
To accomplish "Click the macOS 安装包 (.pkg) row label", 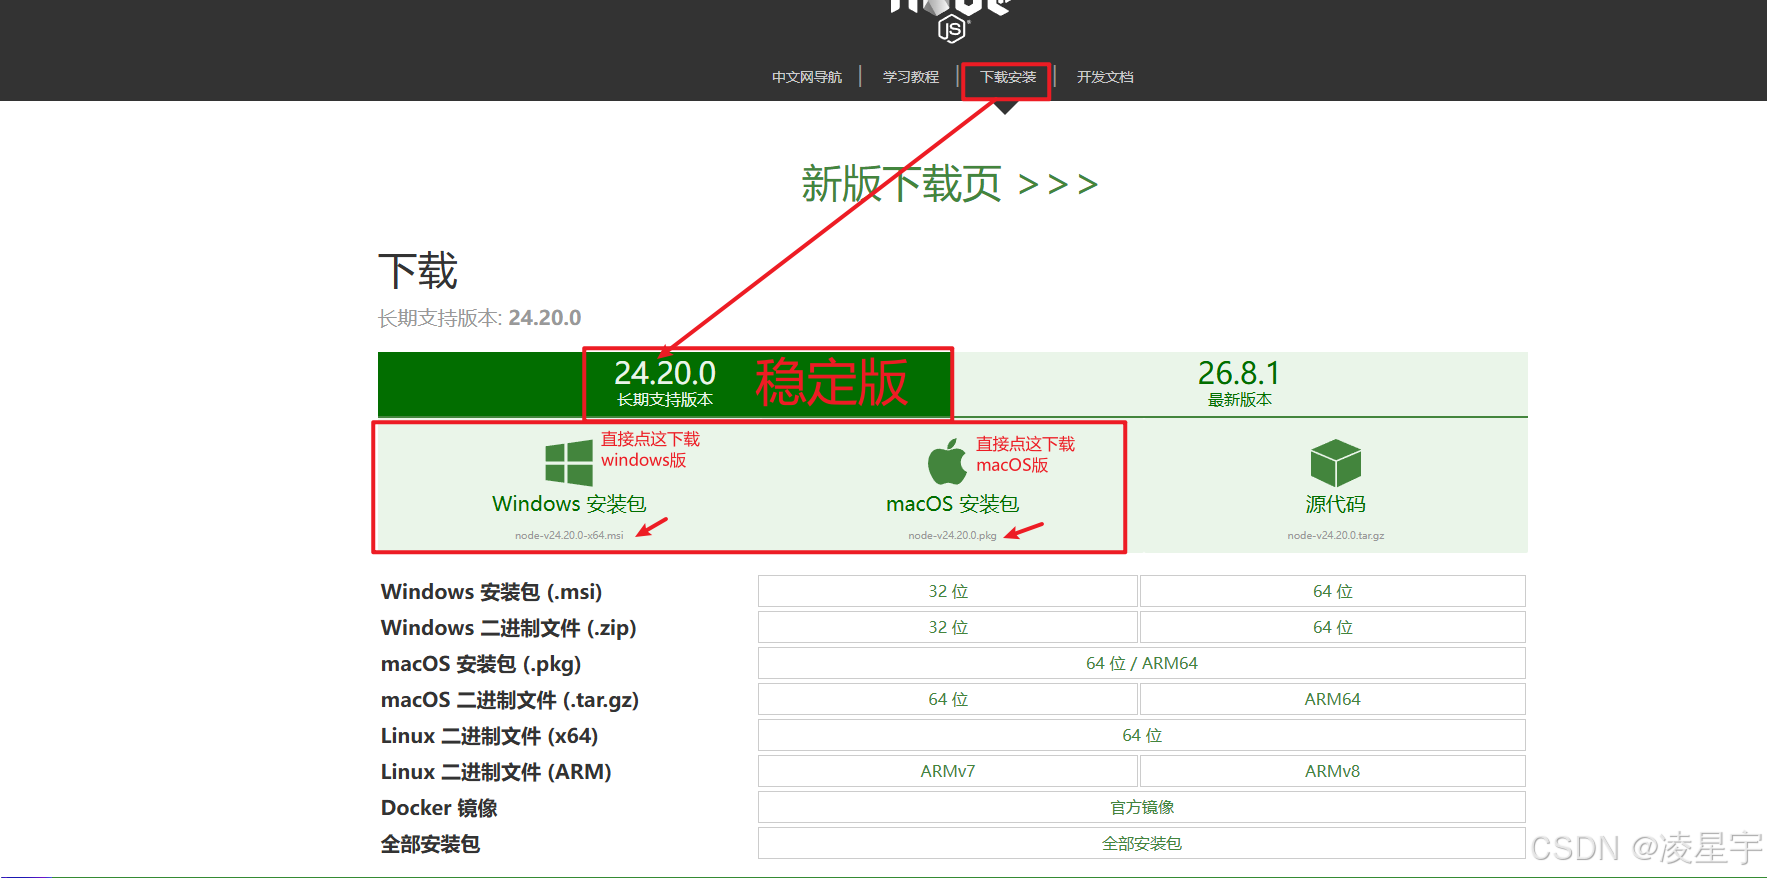I will (481, 664).
